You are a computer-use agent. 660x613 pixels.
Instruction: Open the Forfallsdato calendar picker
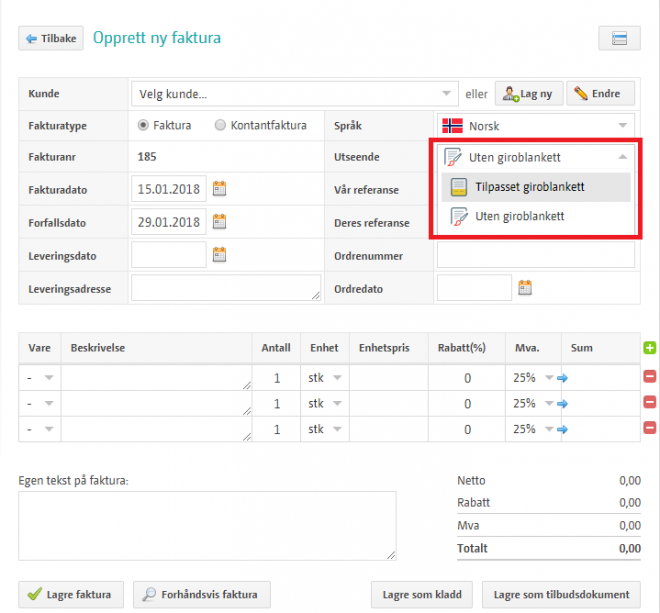pyautogui.click(x=220, y=221)
